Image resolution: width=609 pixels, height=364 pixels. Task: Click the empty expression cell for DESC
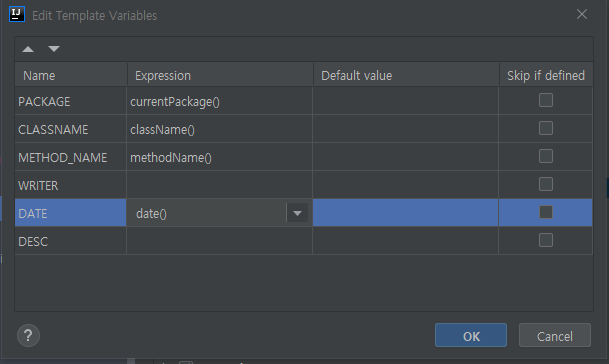tap(219, 241)
